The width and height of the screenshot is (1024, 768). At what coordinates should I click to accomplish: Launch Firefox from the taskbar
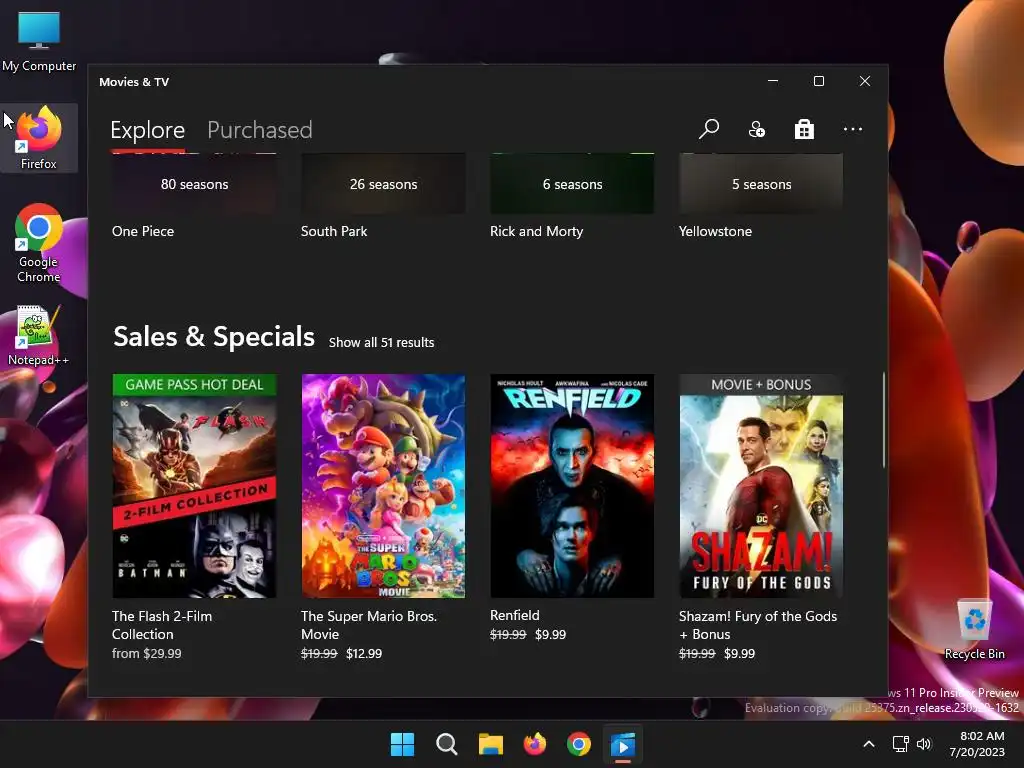535,744
